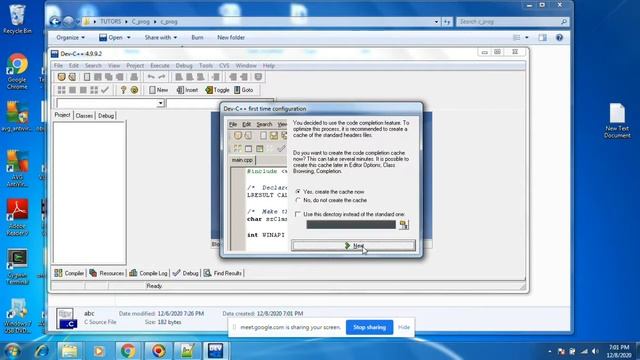The width and height of the screenshot is (640, 360).
Task: Open the left combo box below the toolbar
Action: [160, 103]
